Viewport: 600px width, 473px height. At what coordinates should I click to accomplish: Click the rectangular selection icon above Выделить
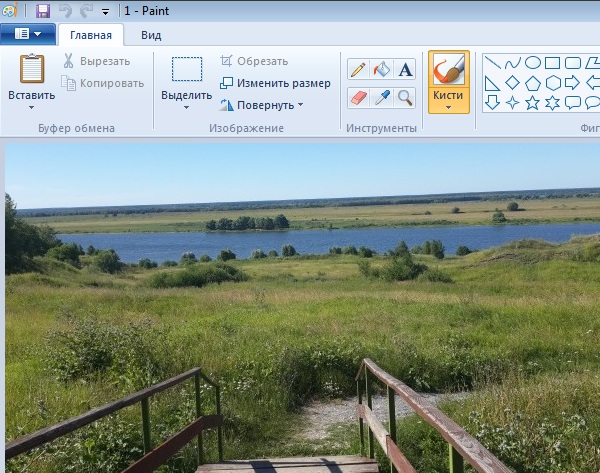coord(186,69)
